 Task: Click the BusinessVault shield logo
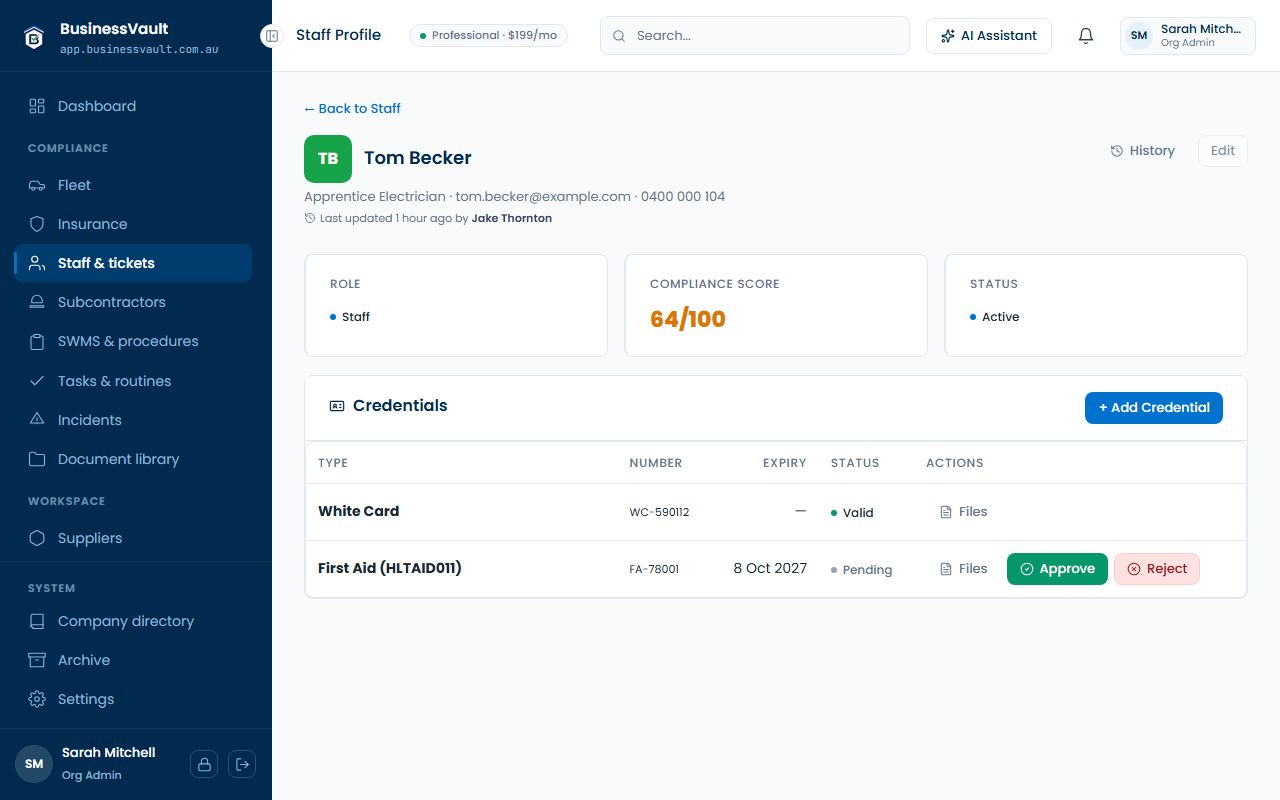click(34, 37)
